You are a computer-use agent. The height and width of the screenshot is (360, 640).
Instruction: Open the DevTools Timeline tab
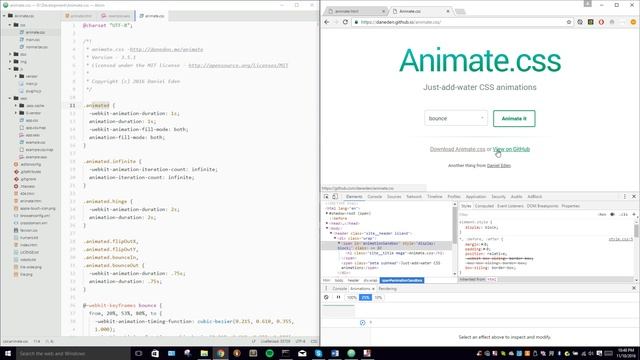434,196
